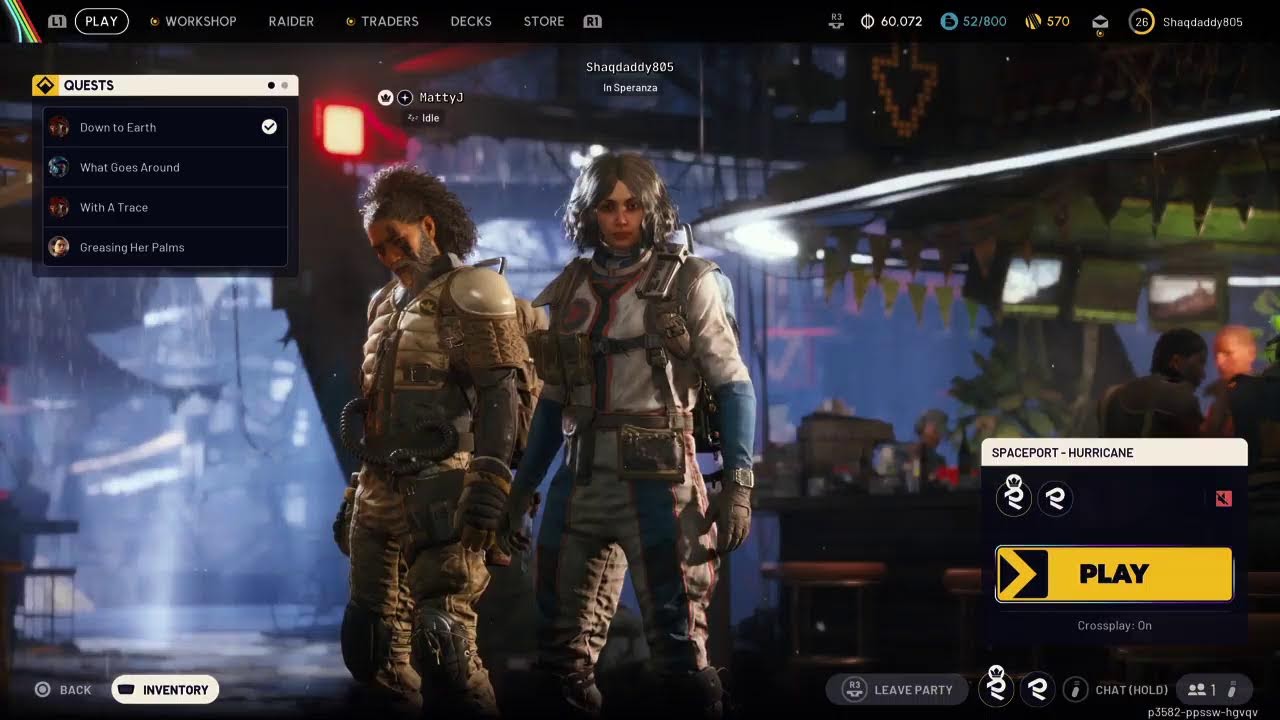Click the gold striped token icon beside 570
The height and width of the screenshot is (720, 1280).
coord(1033,21)
